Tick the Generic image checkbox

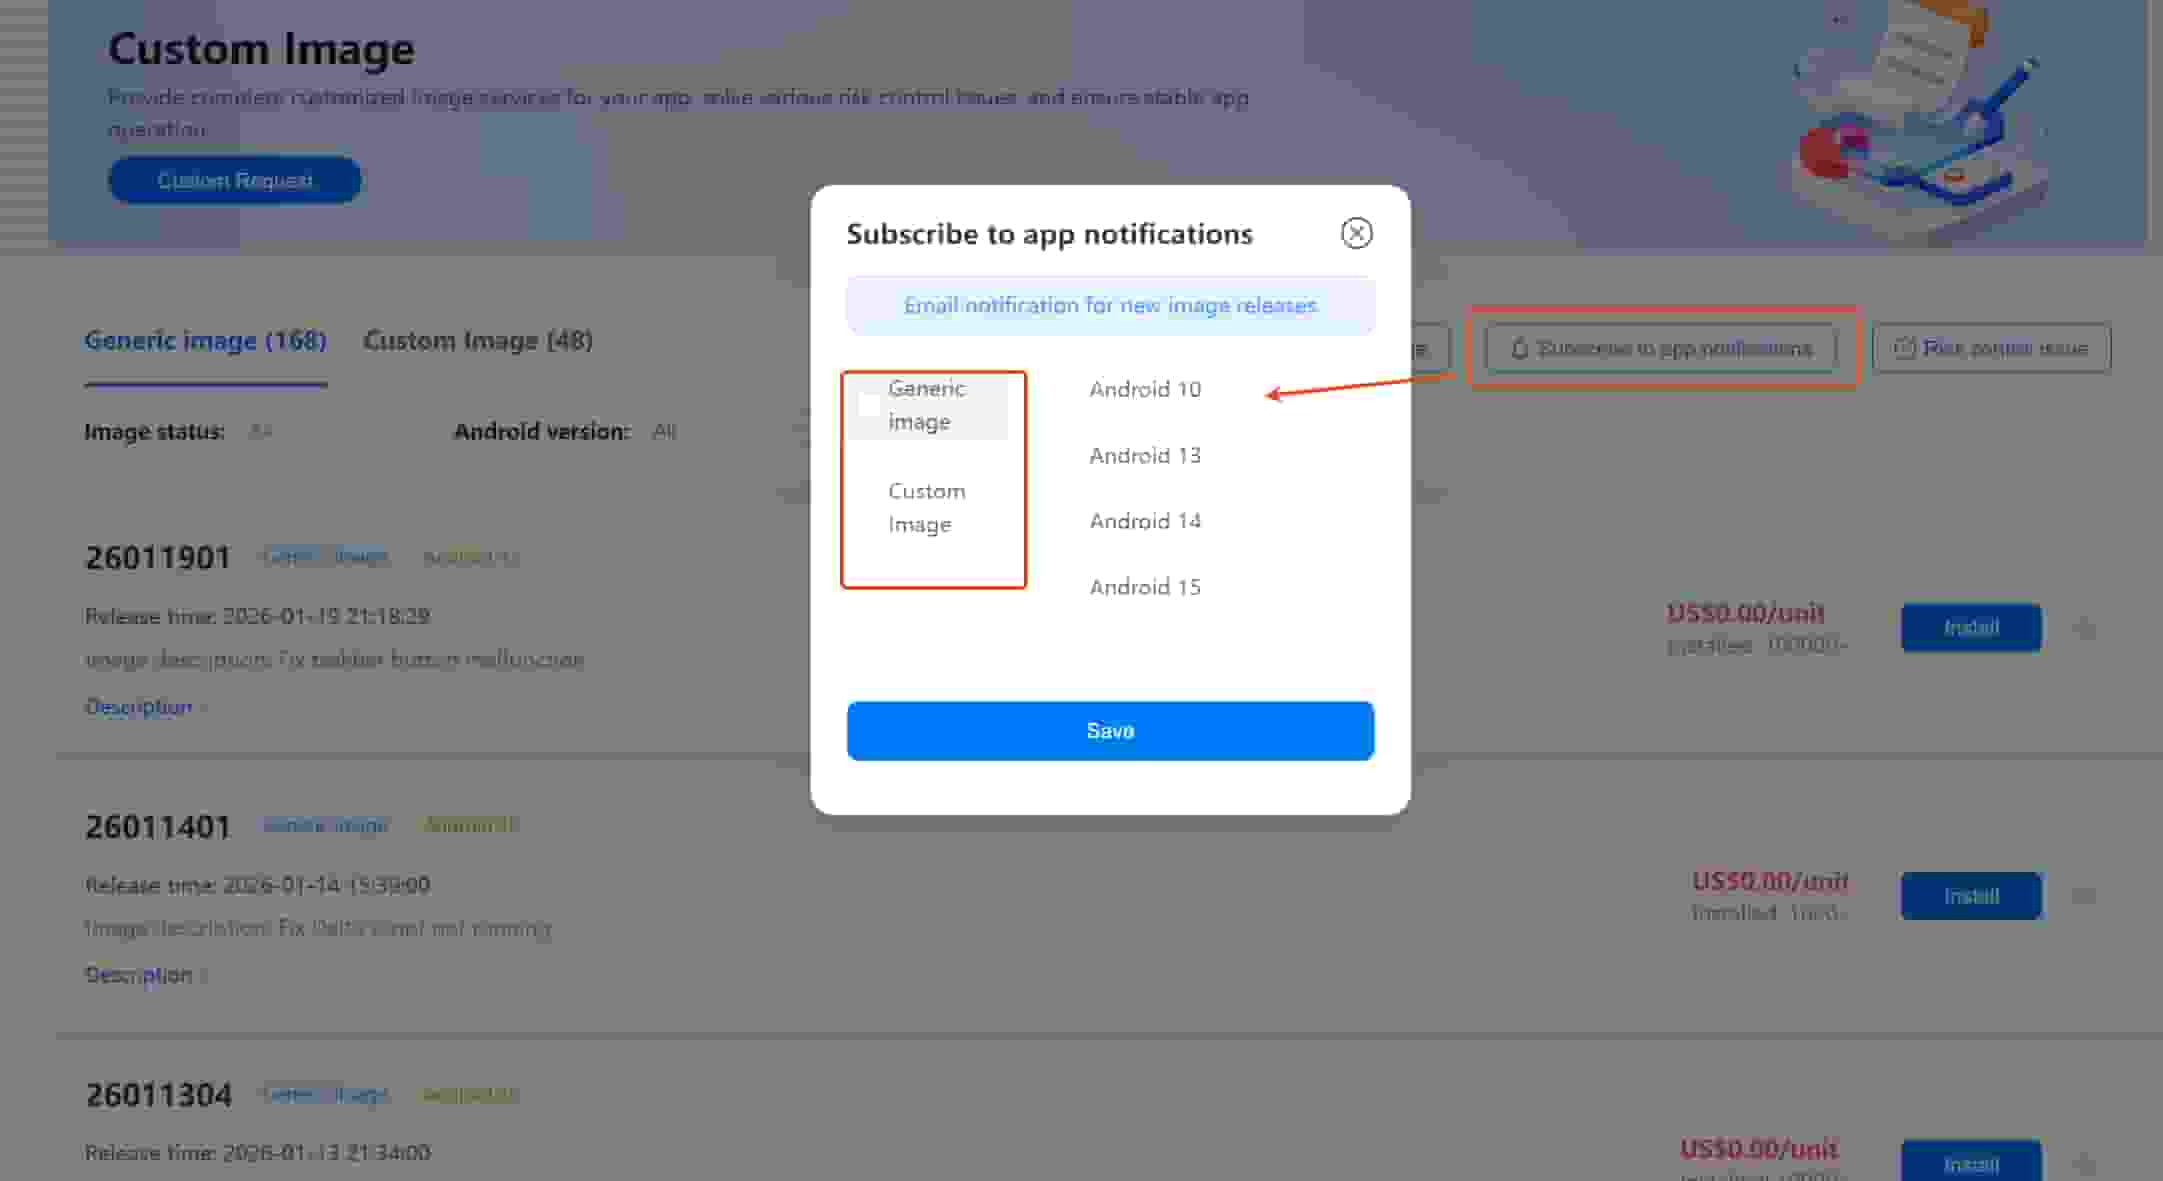(869, 406)
